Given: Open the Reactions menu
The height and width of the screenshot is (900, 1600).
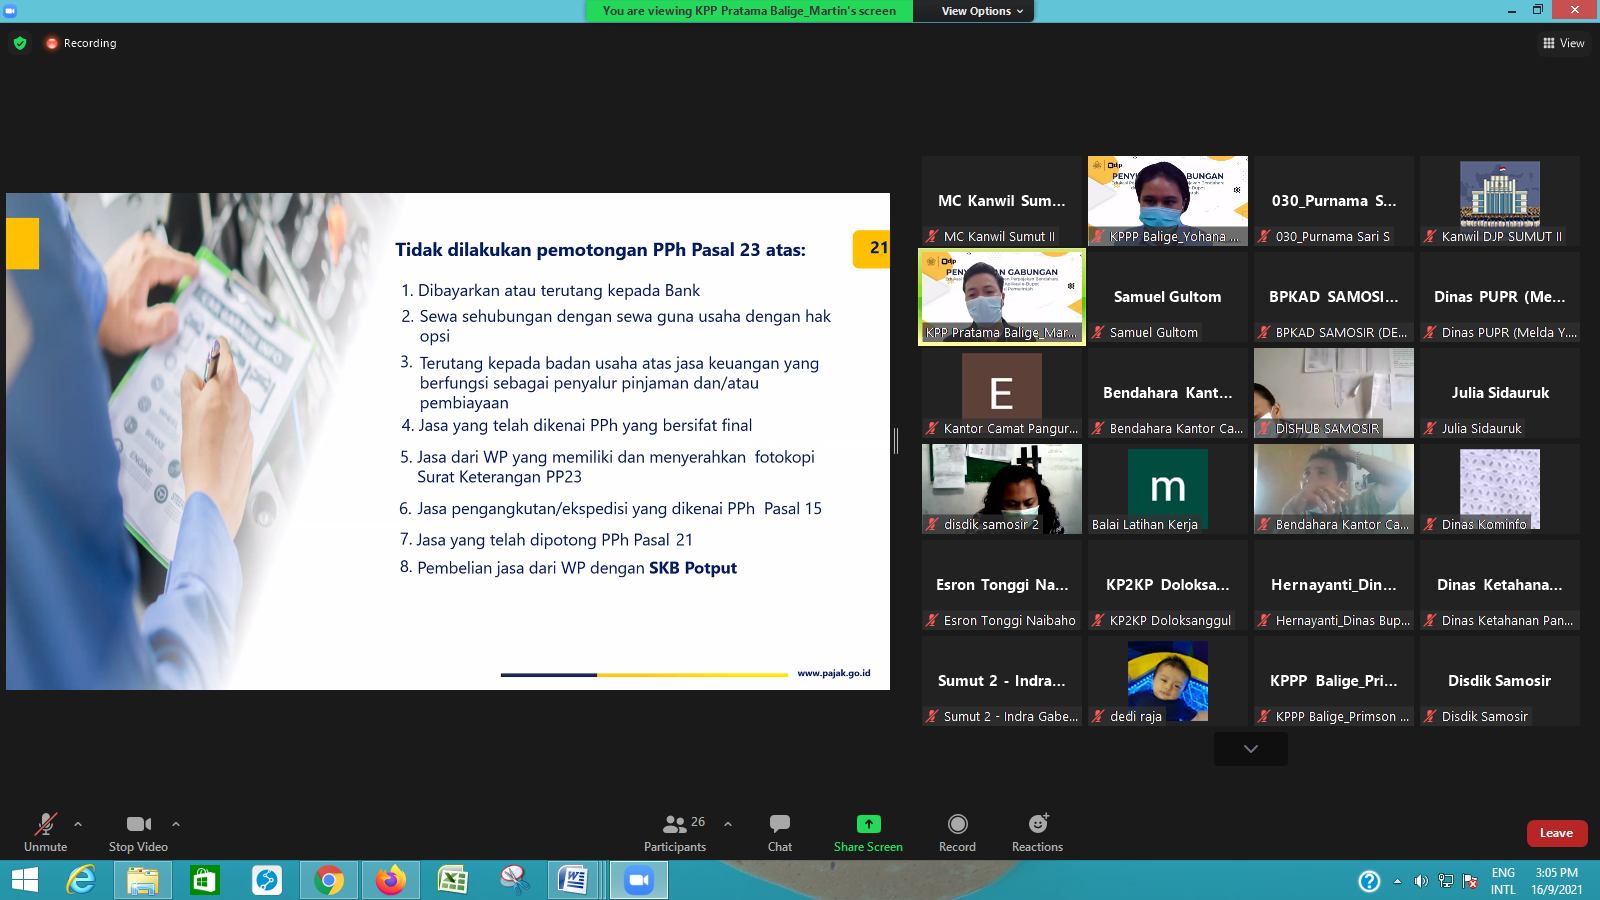Looking at the screenshot, I should click(1037, 832).
